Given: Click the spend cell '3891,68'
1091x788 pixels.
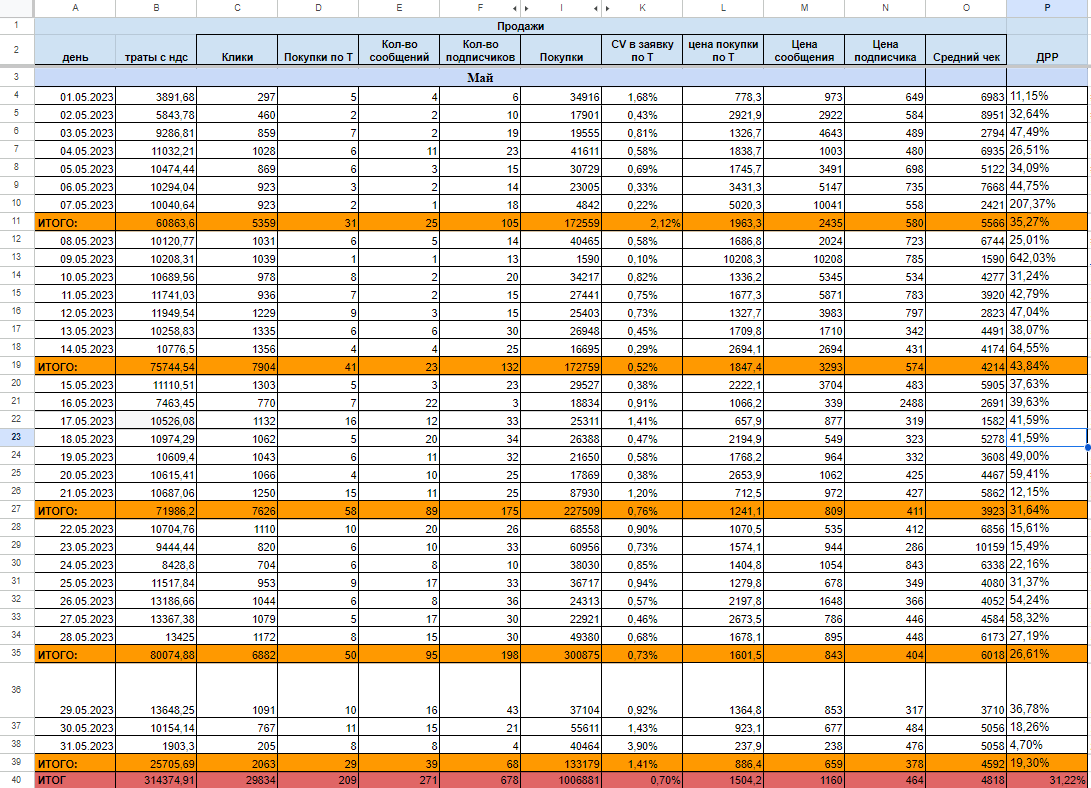Looking at the screenshot, I should (x=156, y=97).
